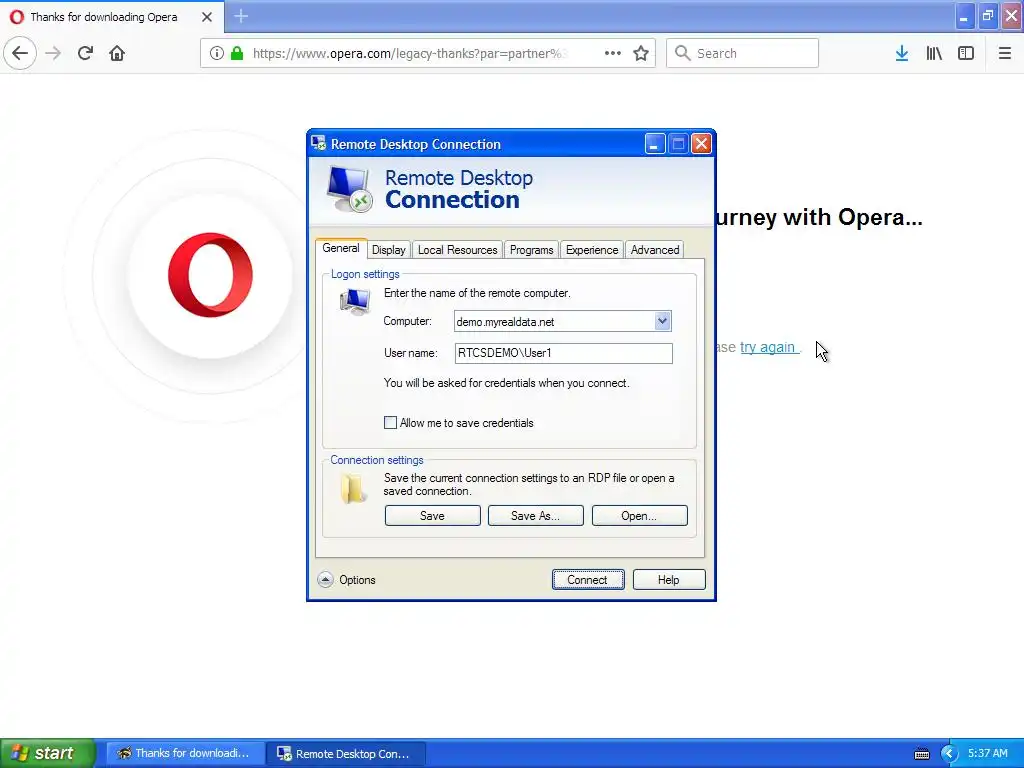Click the forward navigation arrow

(x=53, y=53)
